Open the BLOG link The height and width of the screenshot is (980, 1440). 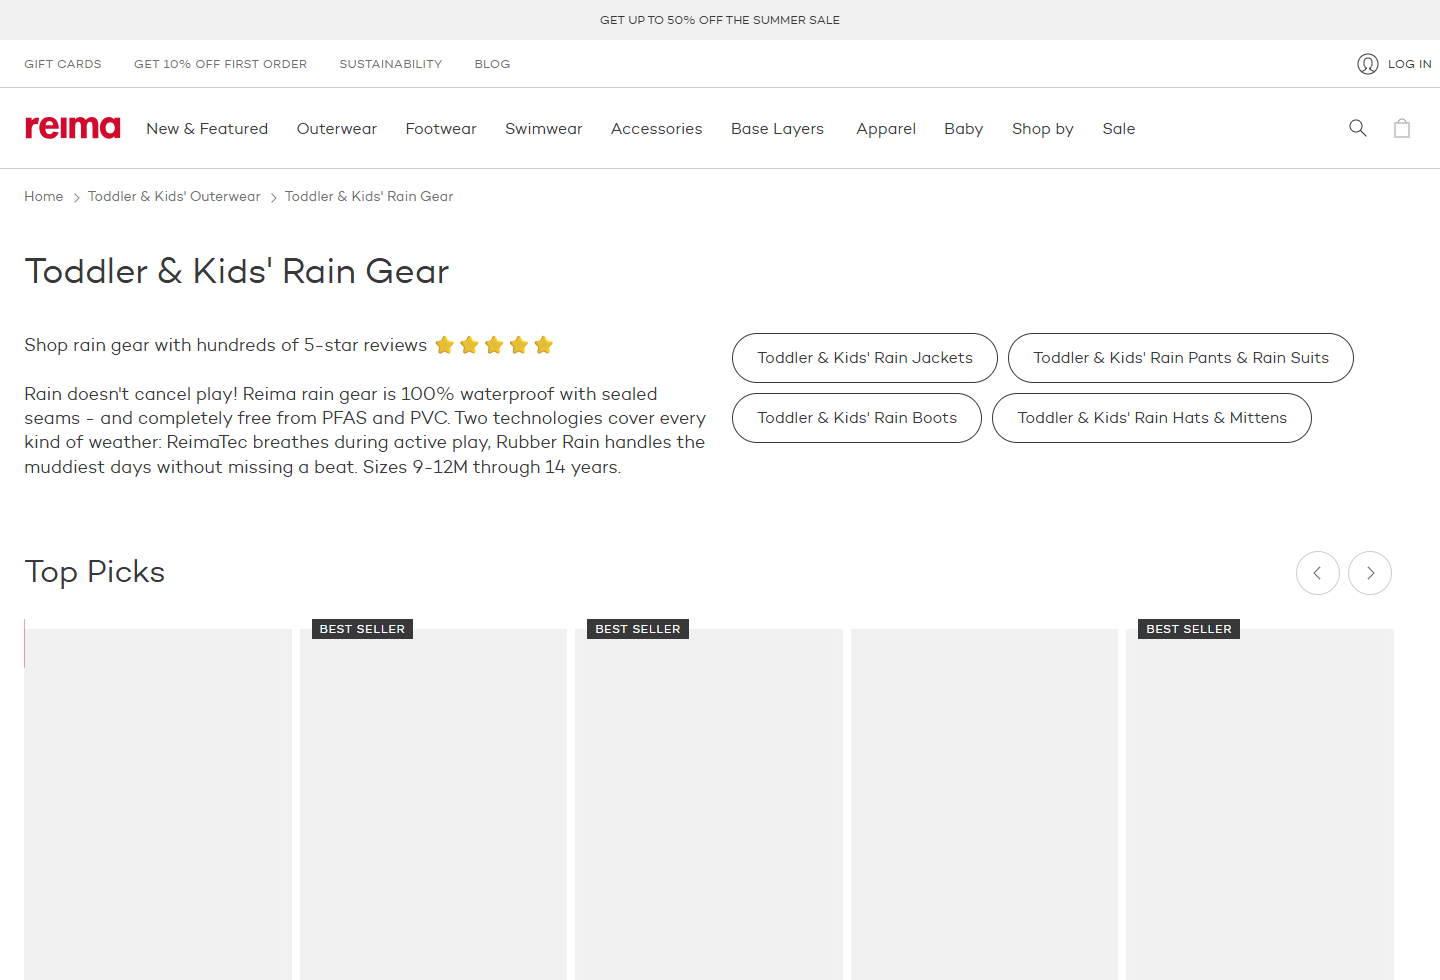tap(492, 64)
